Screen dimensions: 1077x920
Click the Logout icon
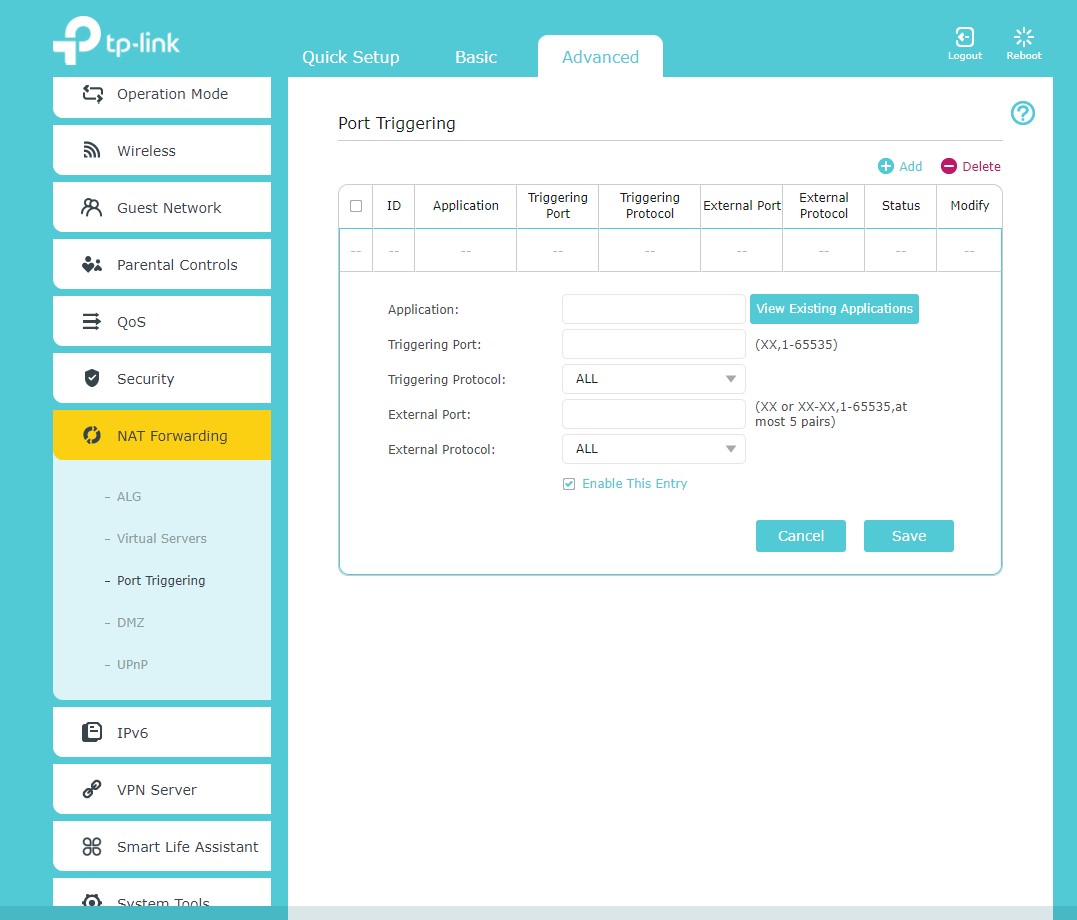[964, 36]
